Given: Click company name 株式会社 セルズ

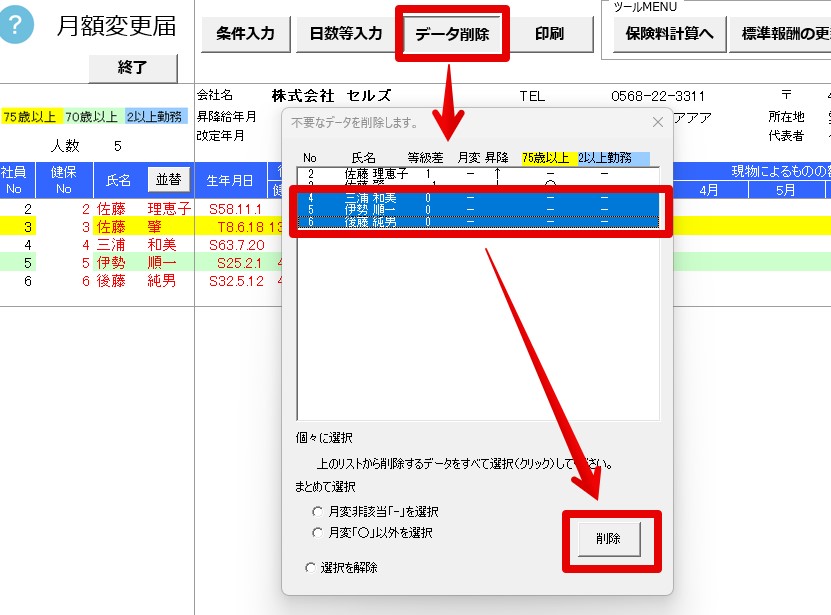Looking at the screenshot, I should coord(332,96).
